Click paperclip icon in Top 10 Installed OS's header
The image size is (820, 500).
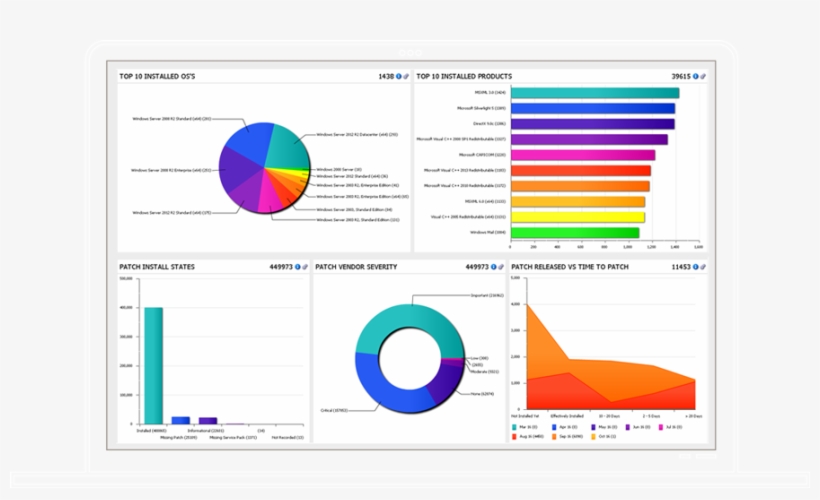406,76
